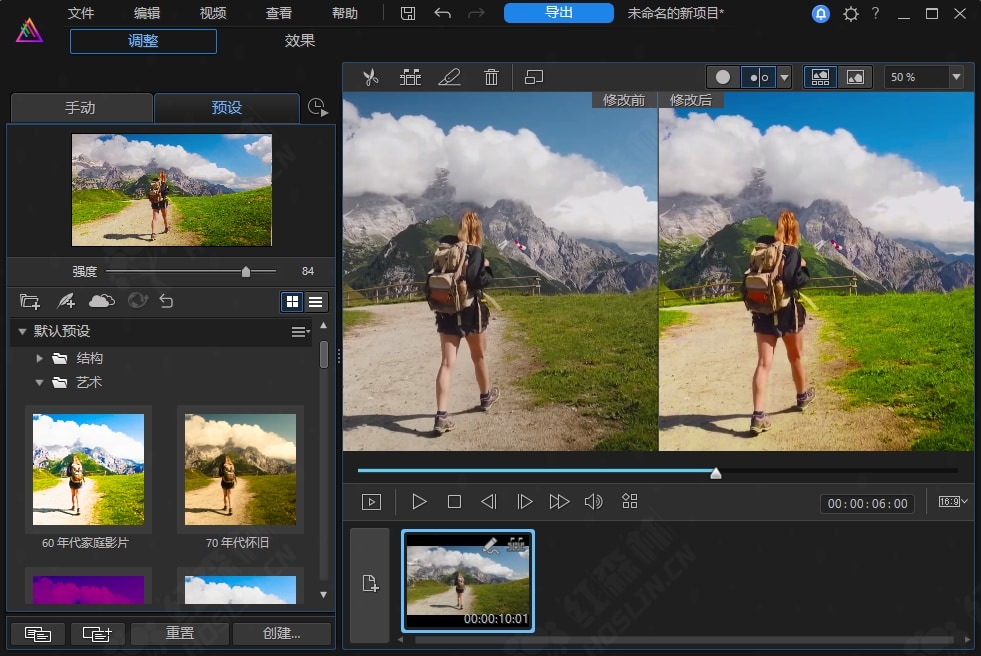Mute audio with the speaker icon
The image size is (981, 656).
(x=593, y=502)
